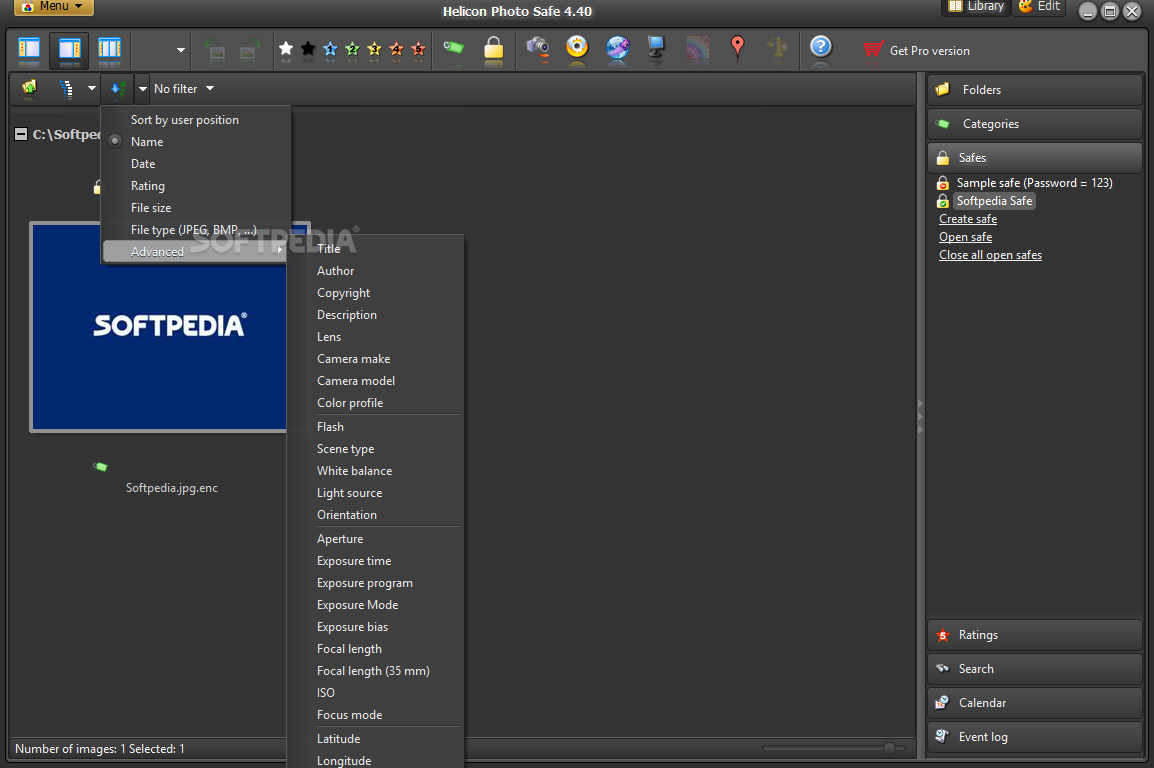Sort images by Date
Screen dimensions: 1154x768
tap(143, 164)
